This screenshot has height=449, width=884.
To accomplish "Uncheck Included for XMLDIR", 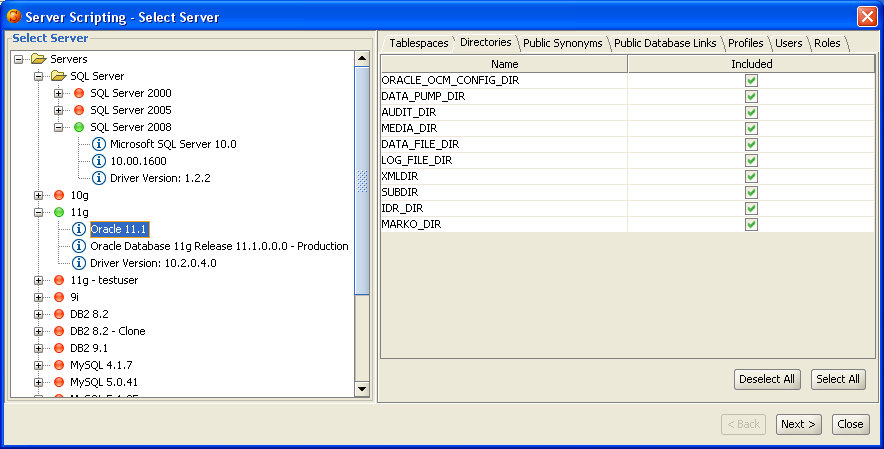I will coord(751,177).
